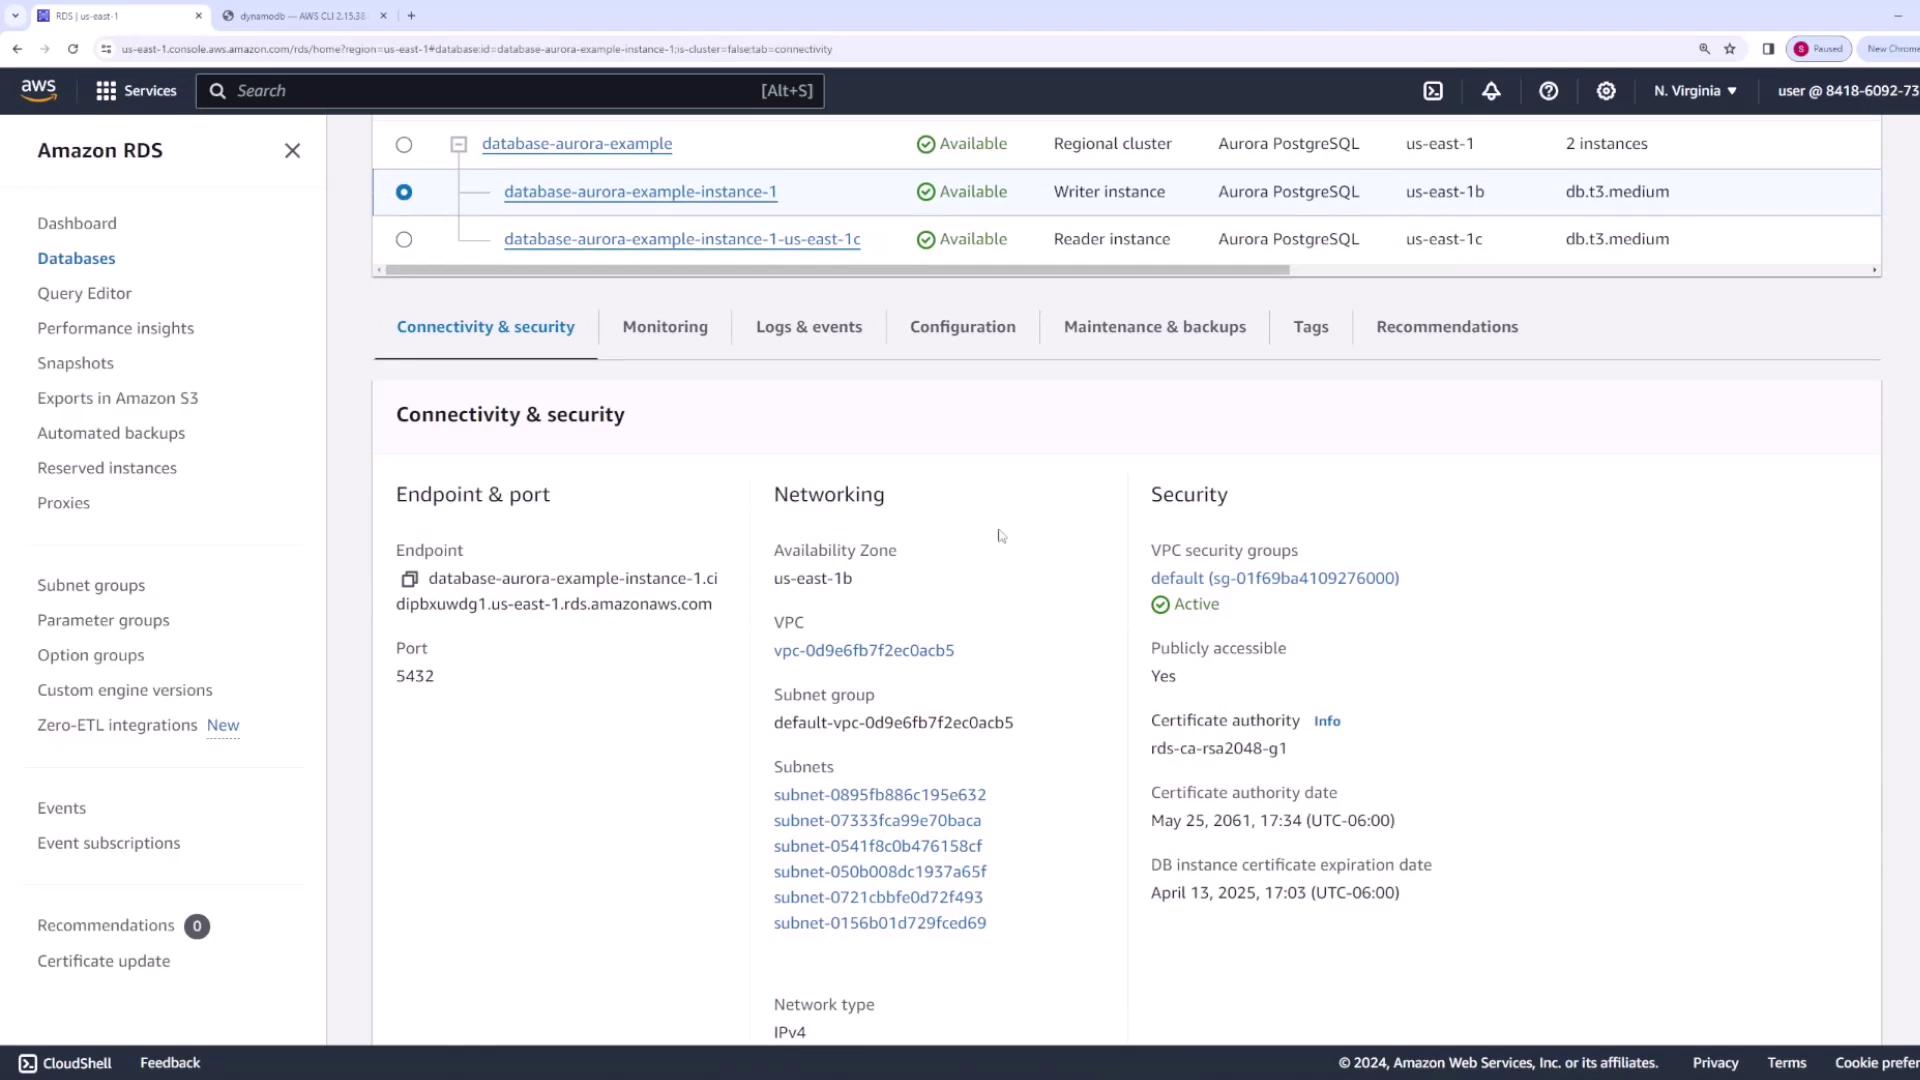Open the N. Virginia region dropdown
The image size is (1920, 1080).
1695,91
